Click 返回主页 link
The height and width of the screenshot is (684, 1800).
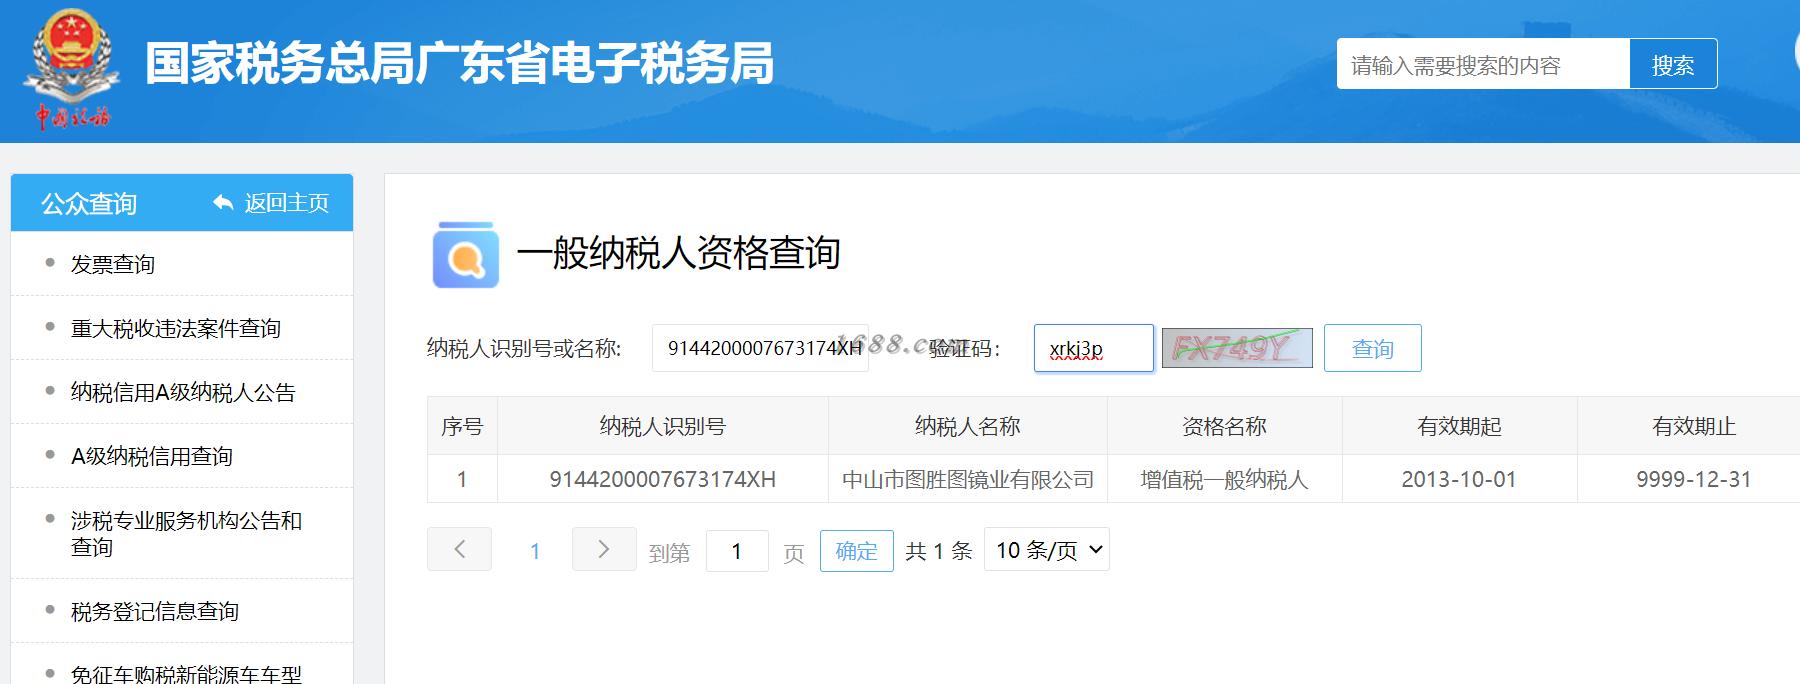287,203
